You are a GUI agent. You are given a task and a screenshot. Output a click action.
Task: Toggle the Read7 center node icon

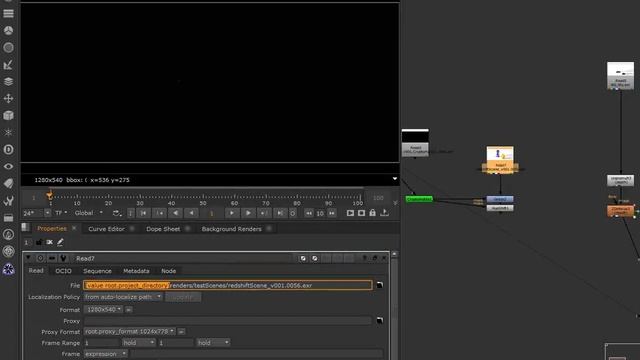[x=40, y=258]
